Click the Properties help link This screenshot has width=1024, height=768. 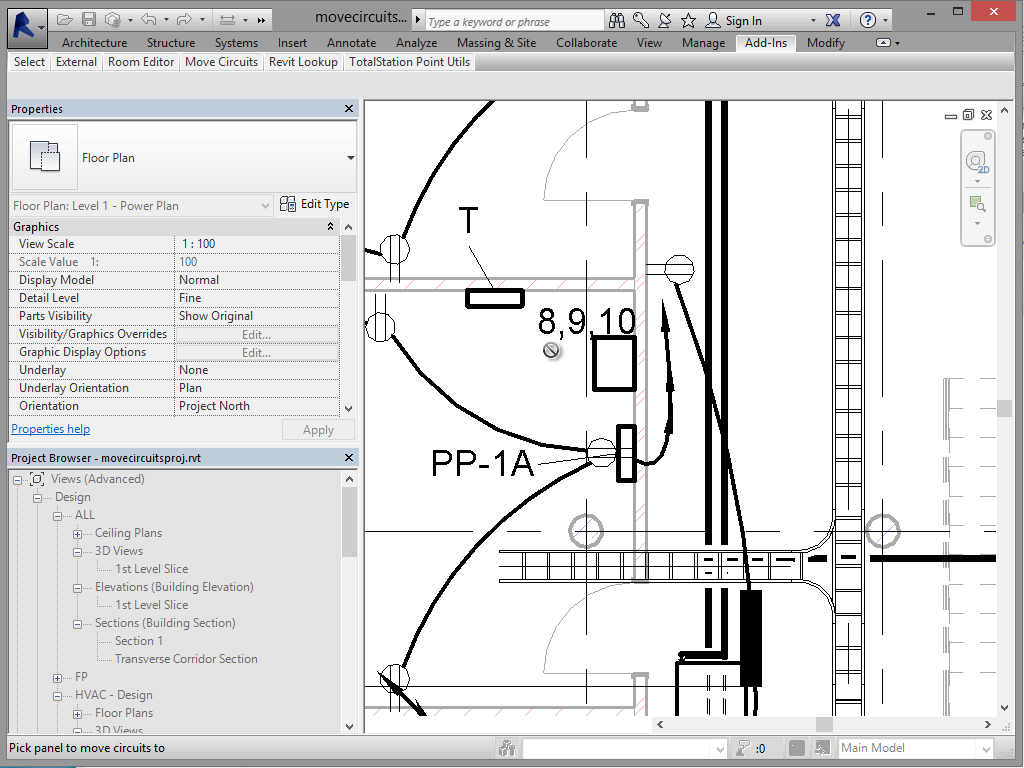(x=50, y=429)
